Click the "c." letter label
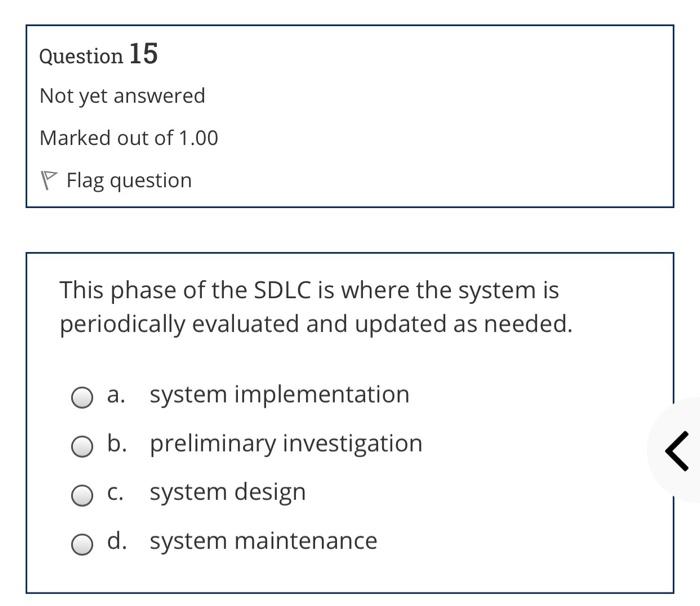Viewport: 700px width, 606px height. click(116, 492)
